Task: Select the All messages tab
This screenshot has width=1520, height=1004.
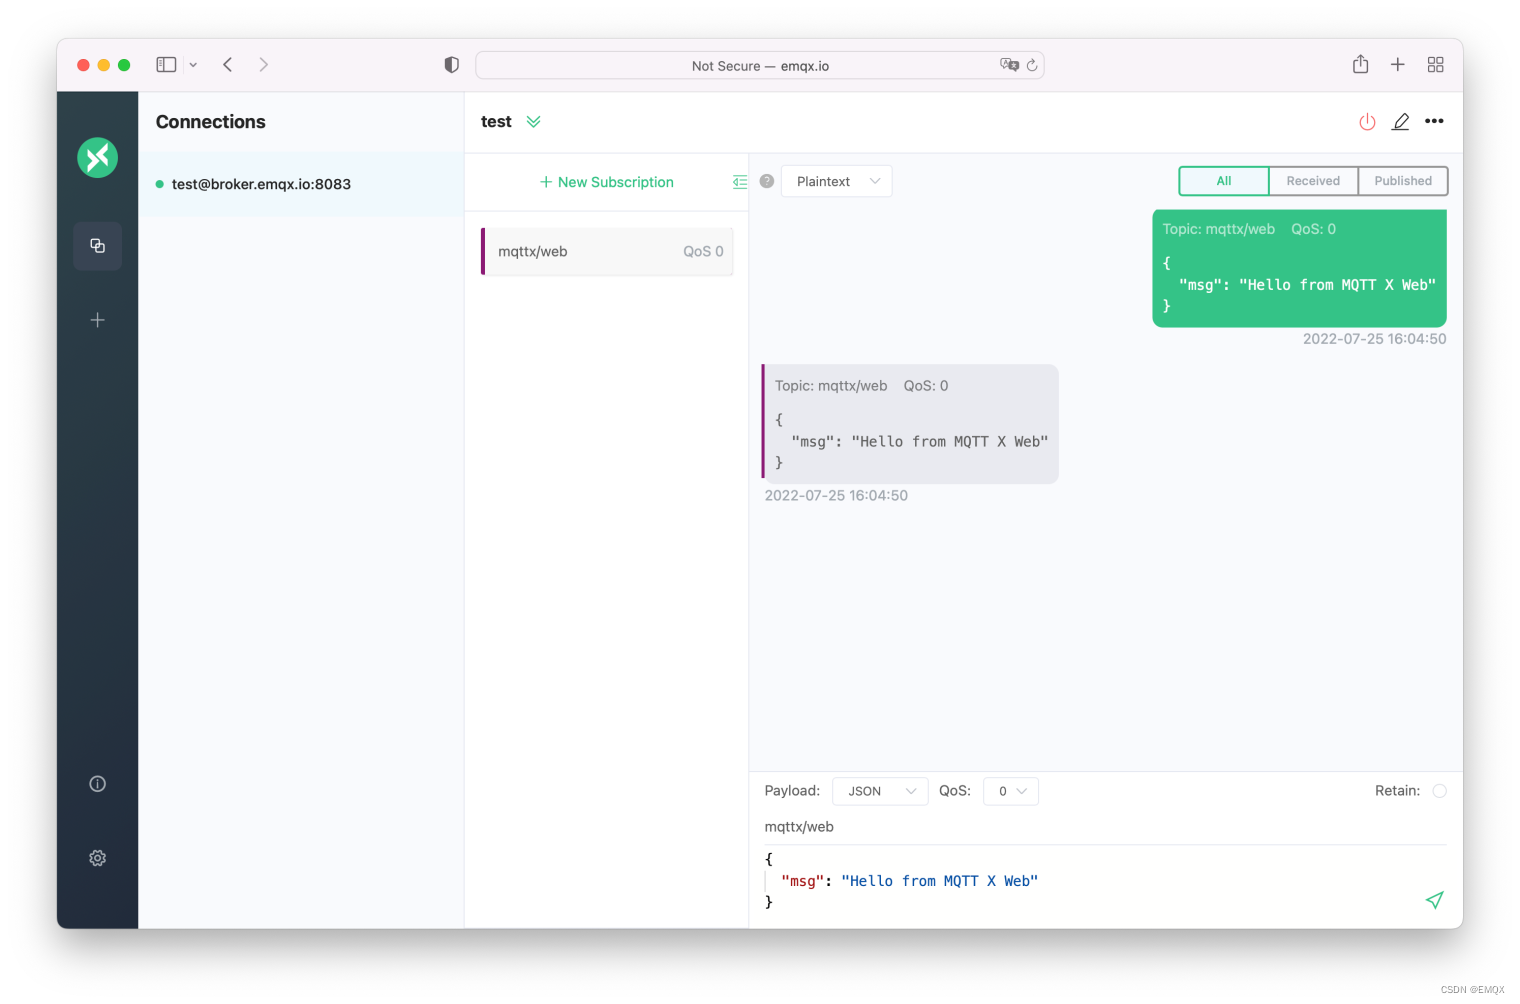Action: coord(1223,181)
